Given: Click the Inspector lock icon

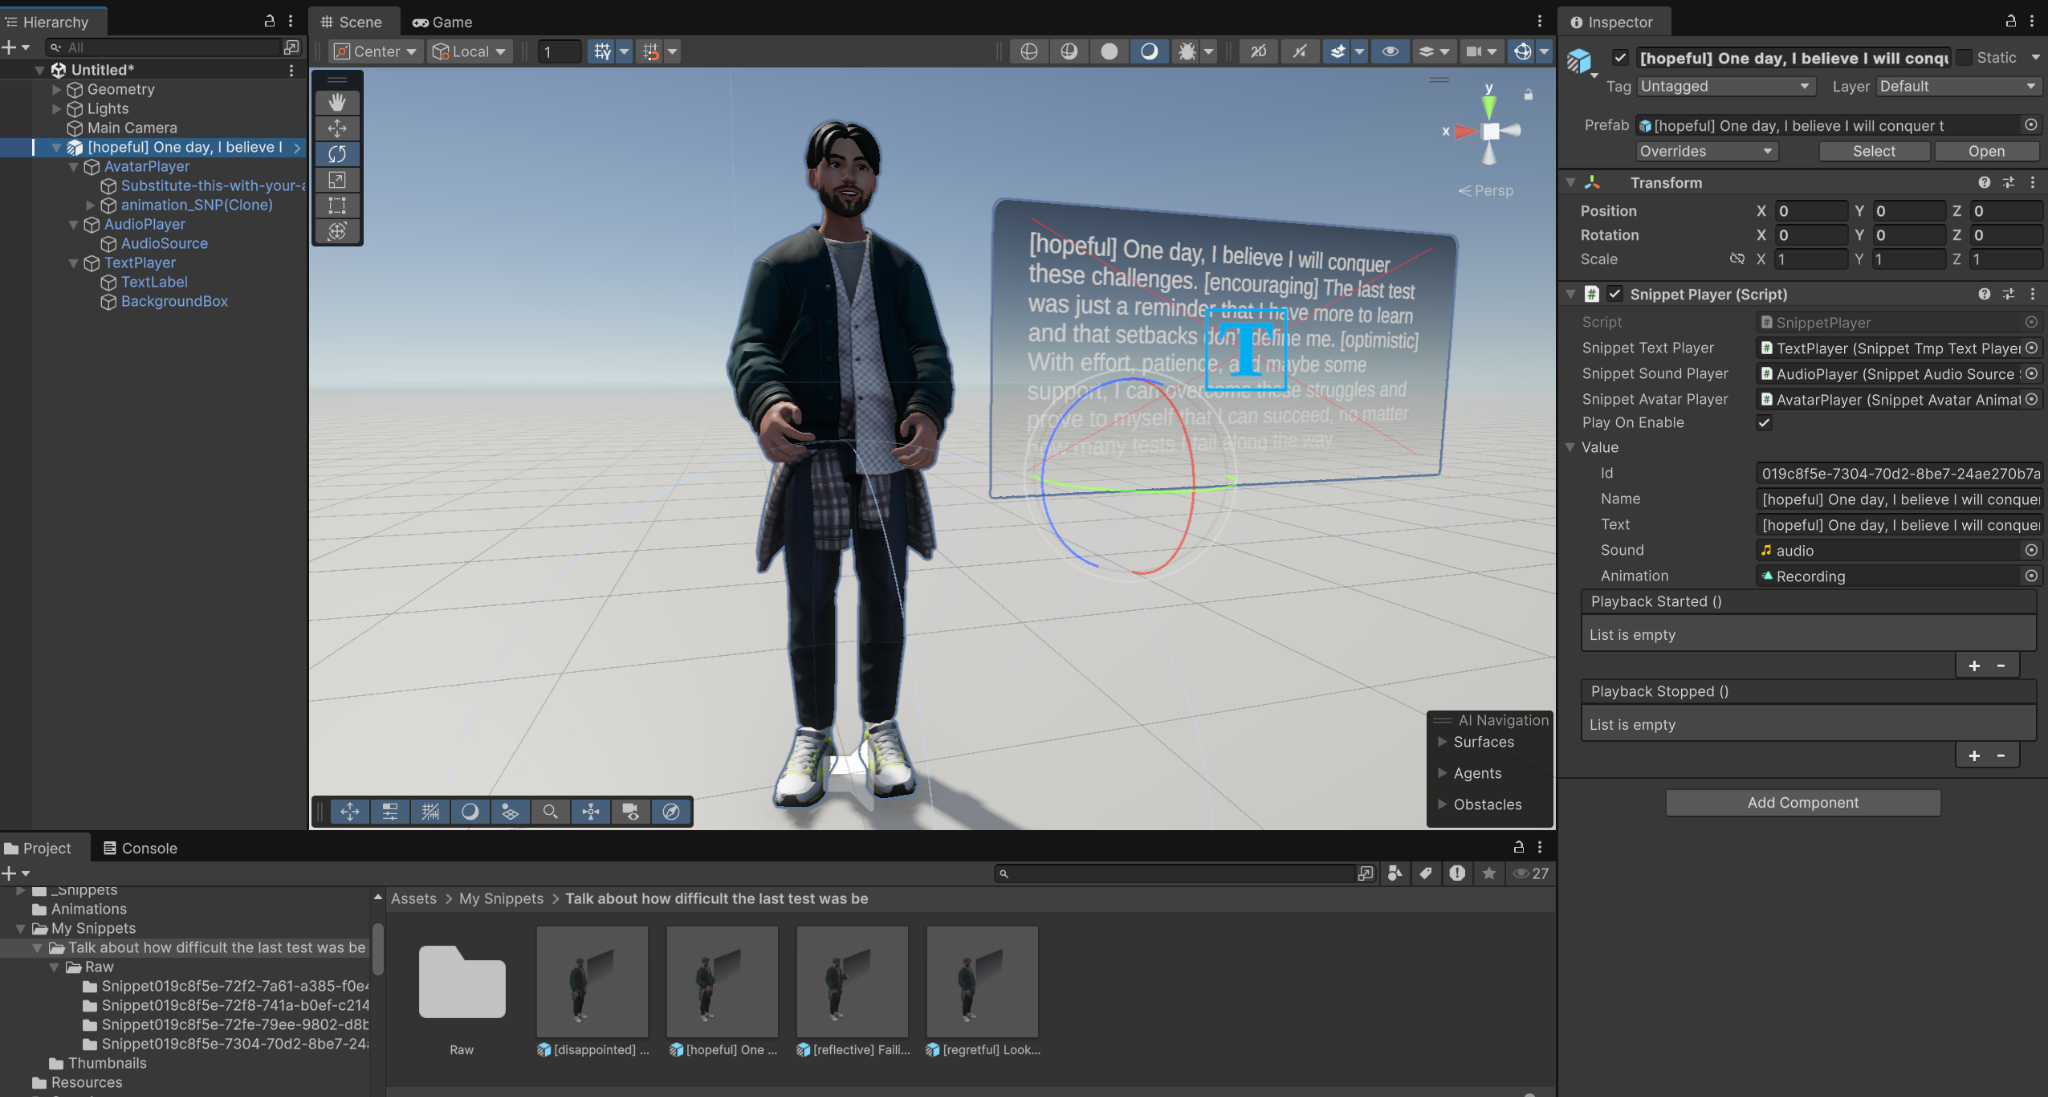Looking at the screenshot, I should 2011,21.
